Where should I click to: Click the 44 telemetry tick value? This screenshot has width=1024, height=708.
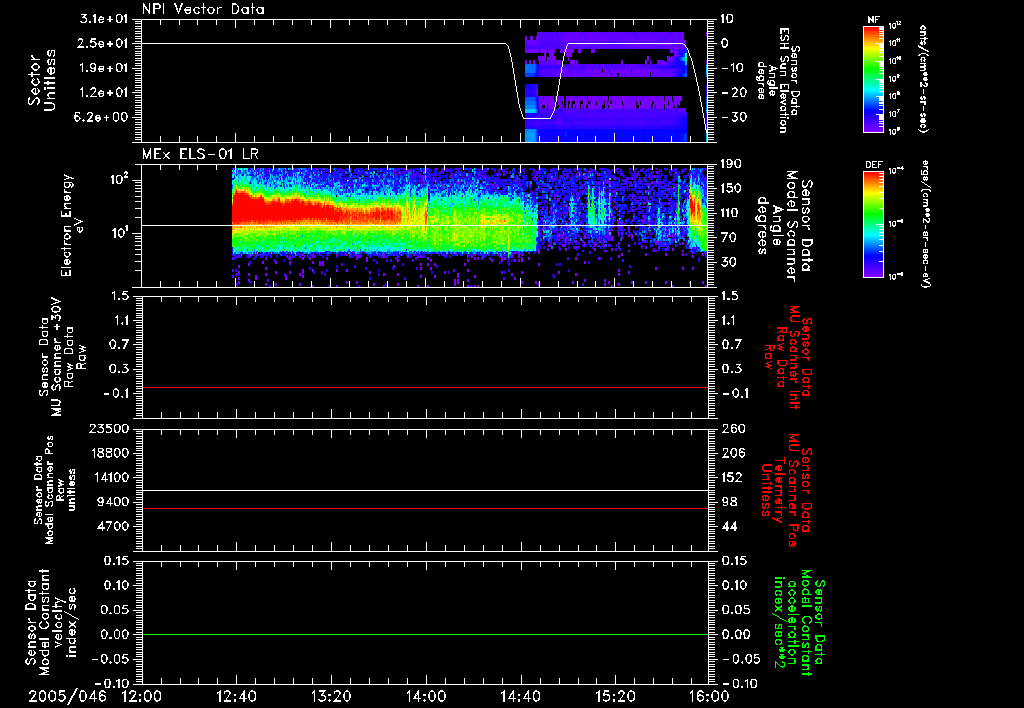click(x=729, y=526)
